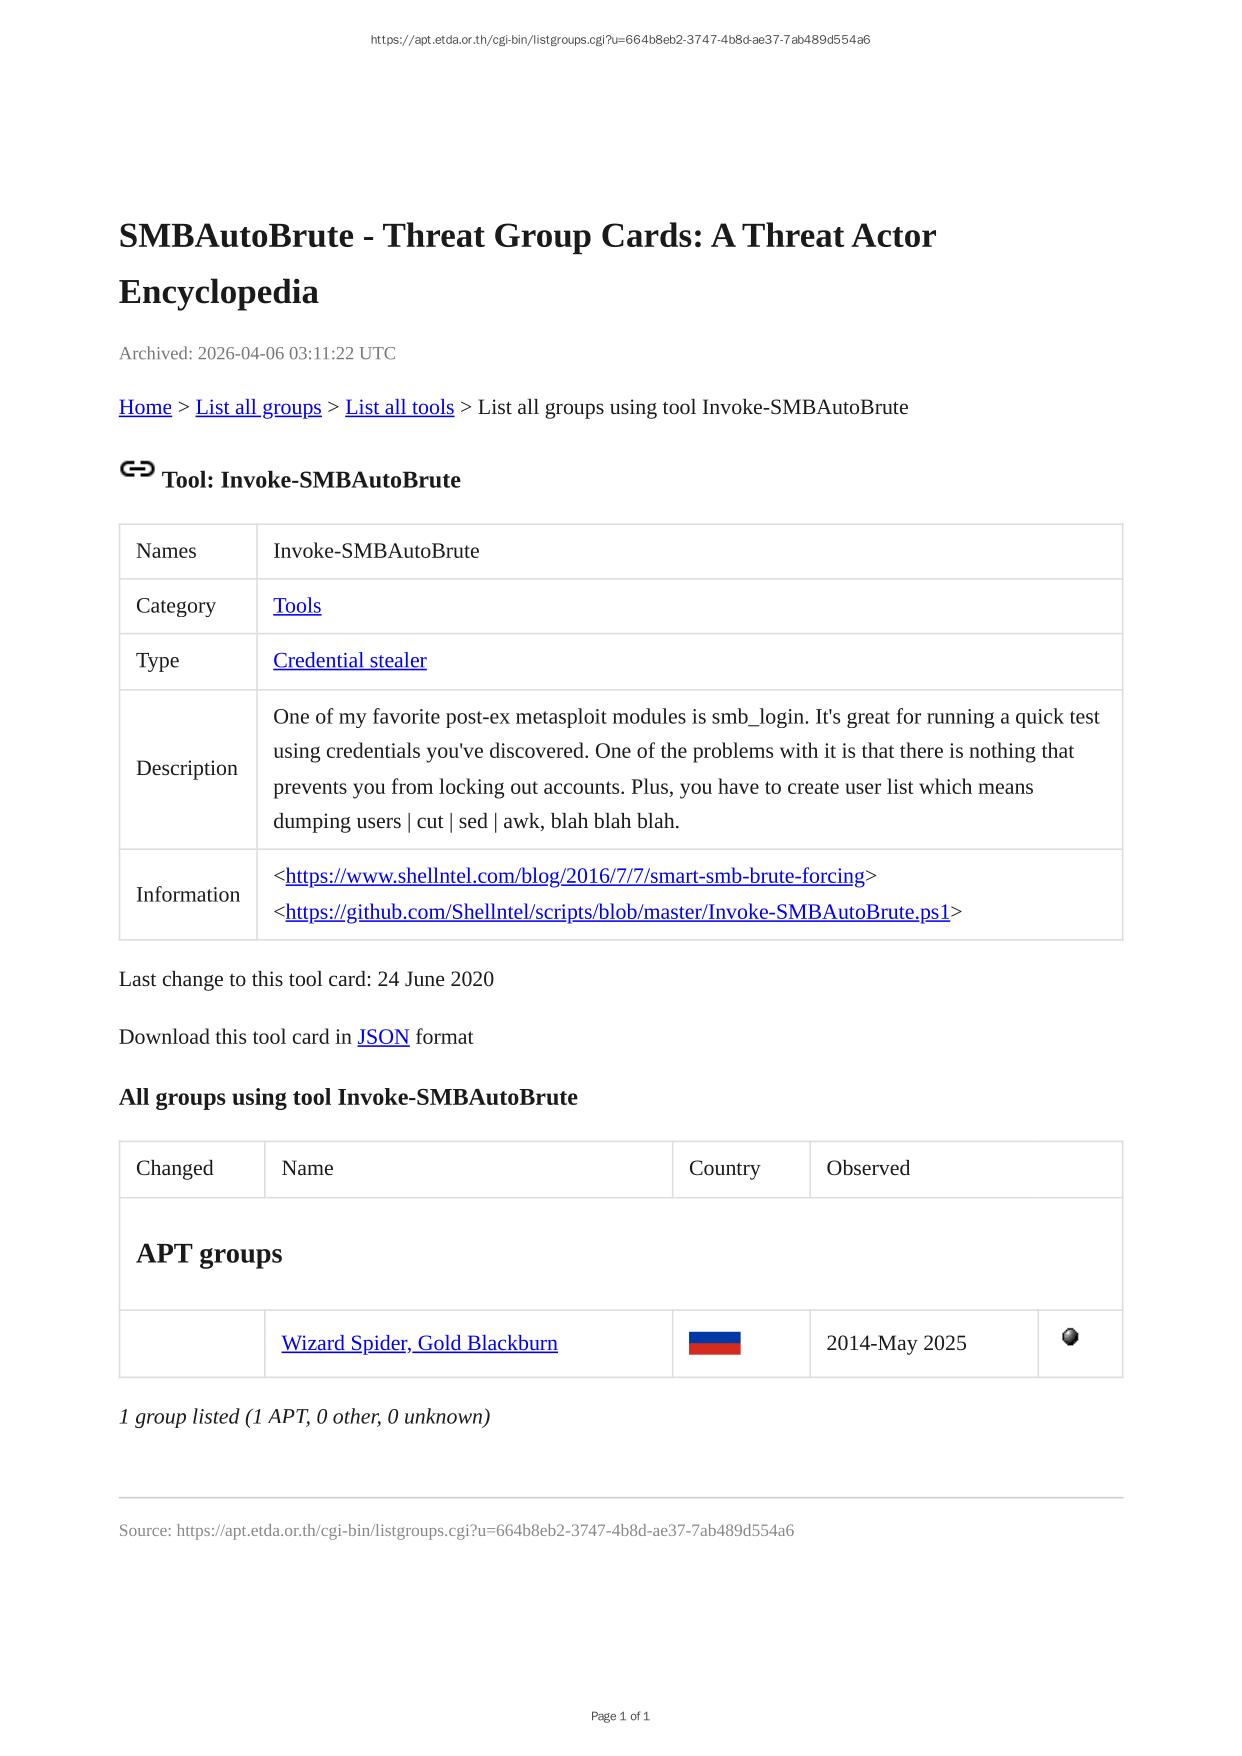The width and height of the screenshot is (1242, 1756).
Task: Click the Russian flag icon
Action: tap(714, 1343)
